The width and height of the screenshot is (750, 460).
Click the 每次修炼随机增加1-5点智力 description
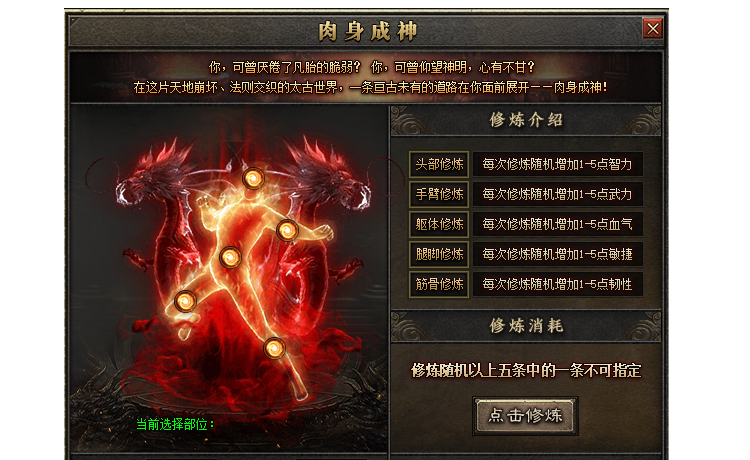tap(558, 165)
